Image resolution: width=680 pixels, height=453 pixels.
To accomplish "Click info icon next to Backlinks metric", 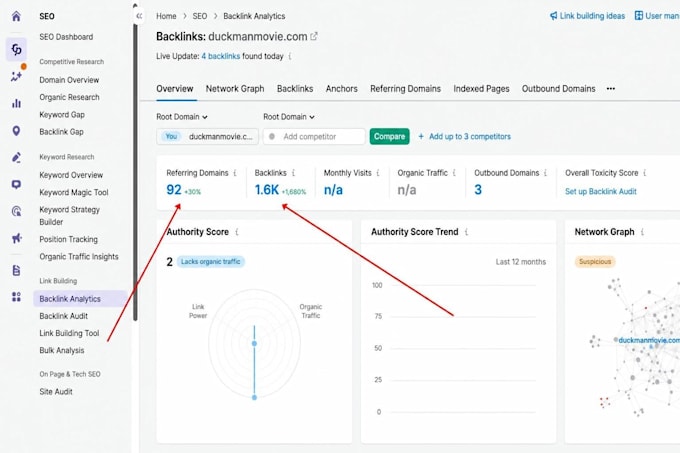I will click(293, 173).
